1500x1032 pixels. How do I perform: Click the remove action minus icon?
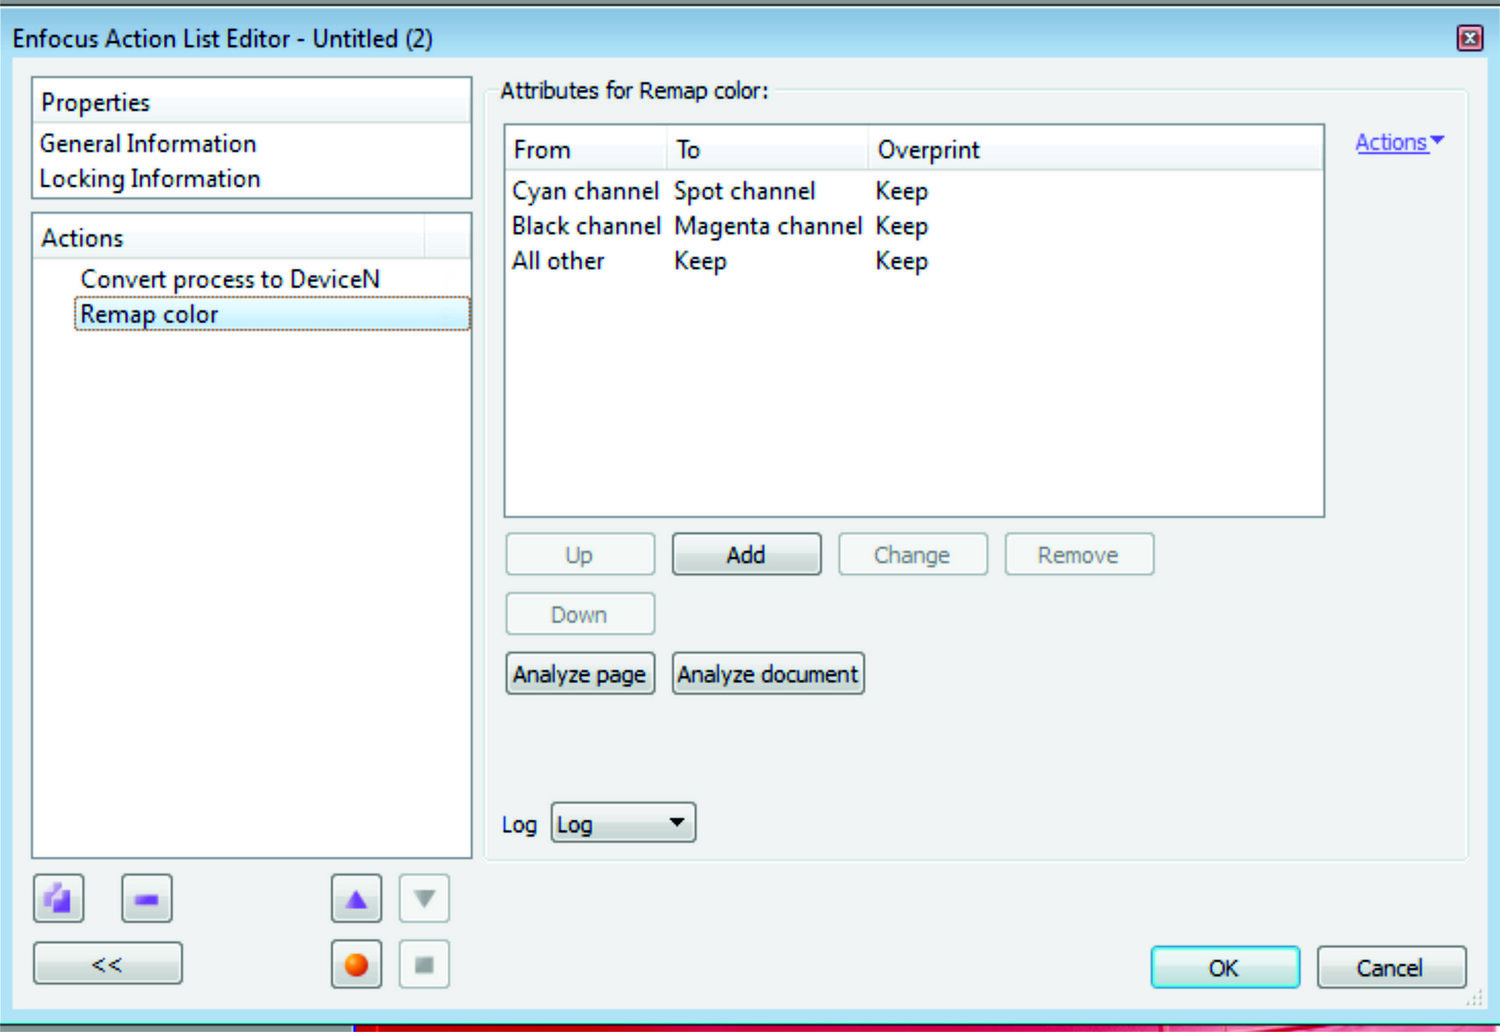tap(147, 898)
